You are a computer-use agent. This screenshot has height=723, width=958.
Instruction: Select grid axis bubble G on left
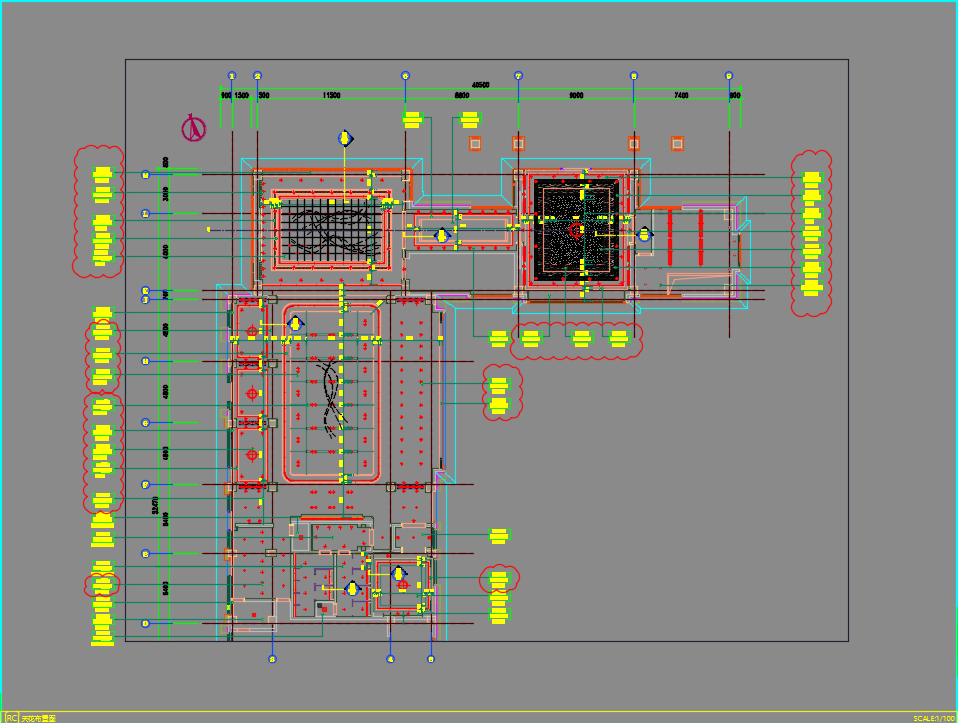pos(145,422)
